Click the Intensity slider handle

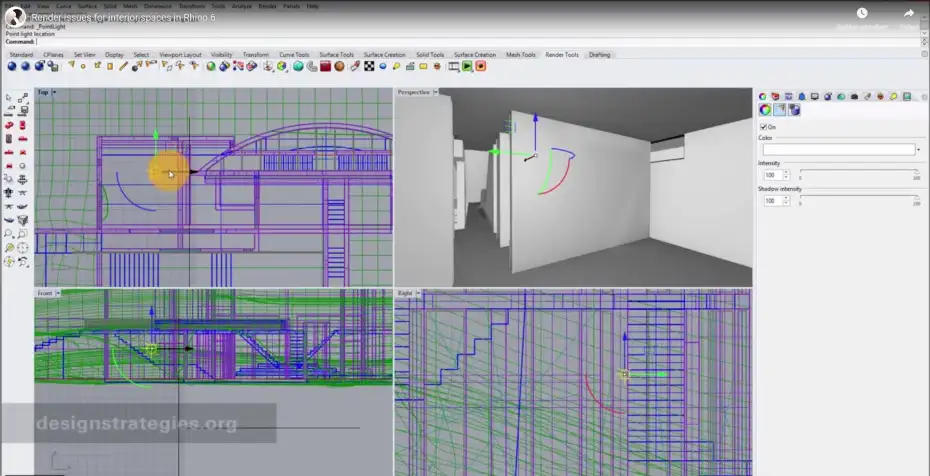(916, 171)
